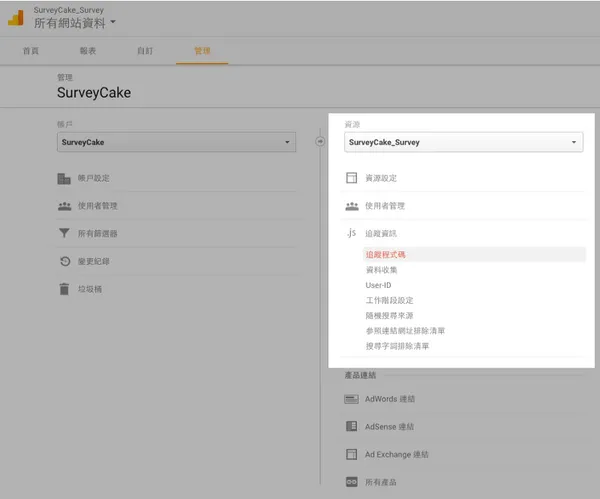Screen dimensions: 600x499
Task: Open the 所有網站資料 view selector dropdown
Action: coord(74,23)
